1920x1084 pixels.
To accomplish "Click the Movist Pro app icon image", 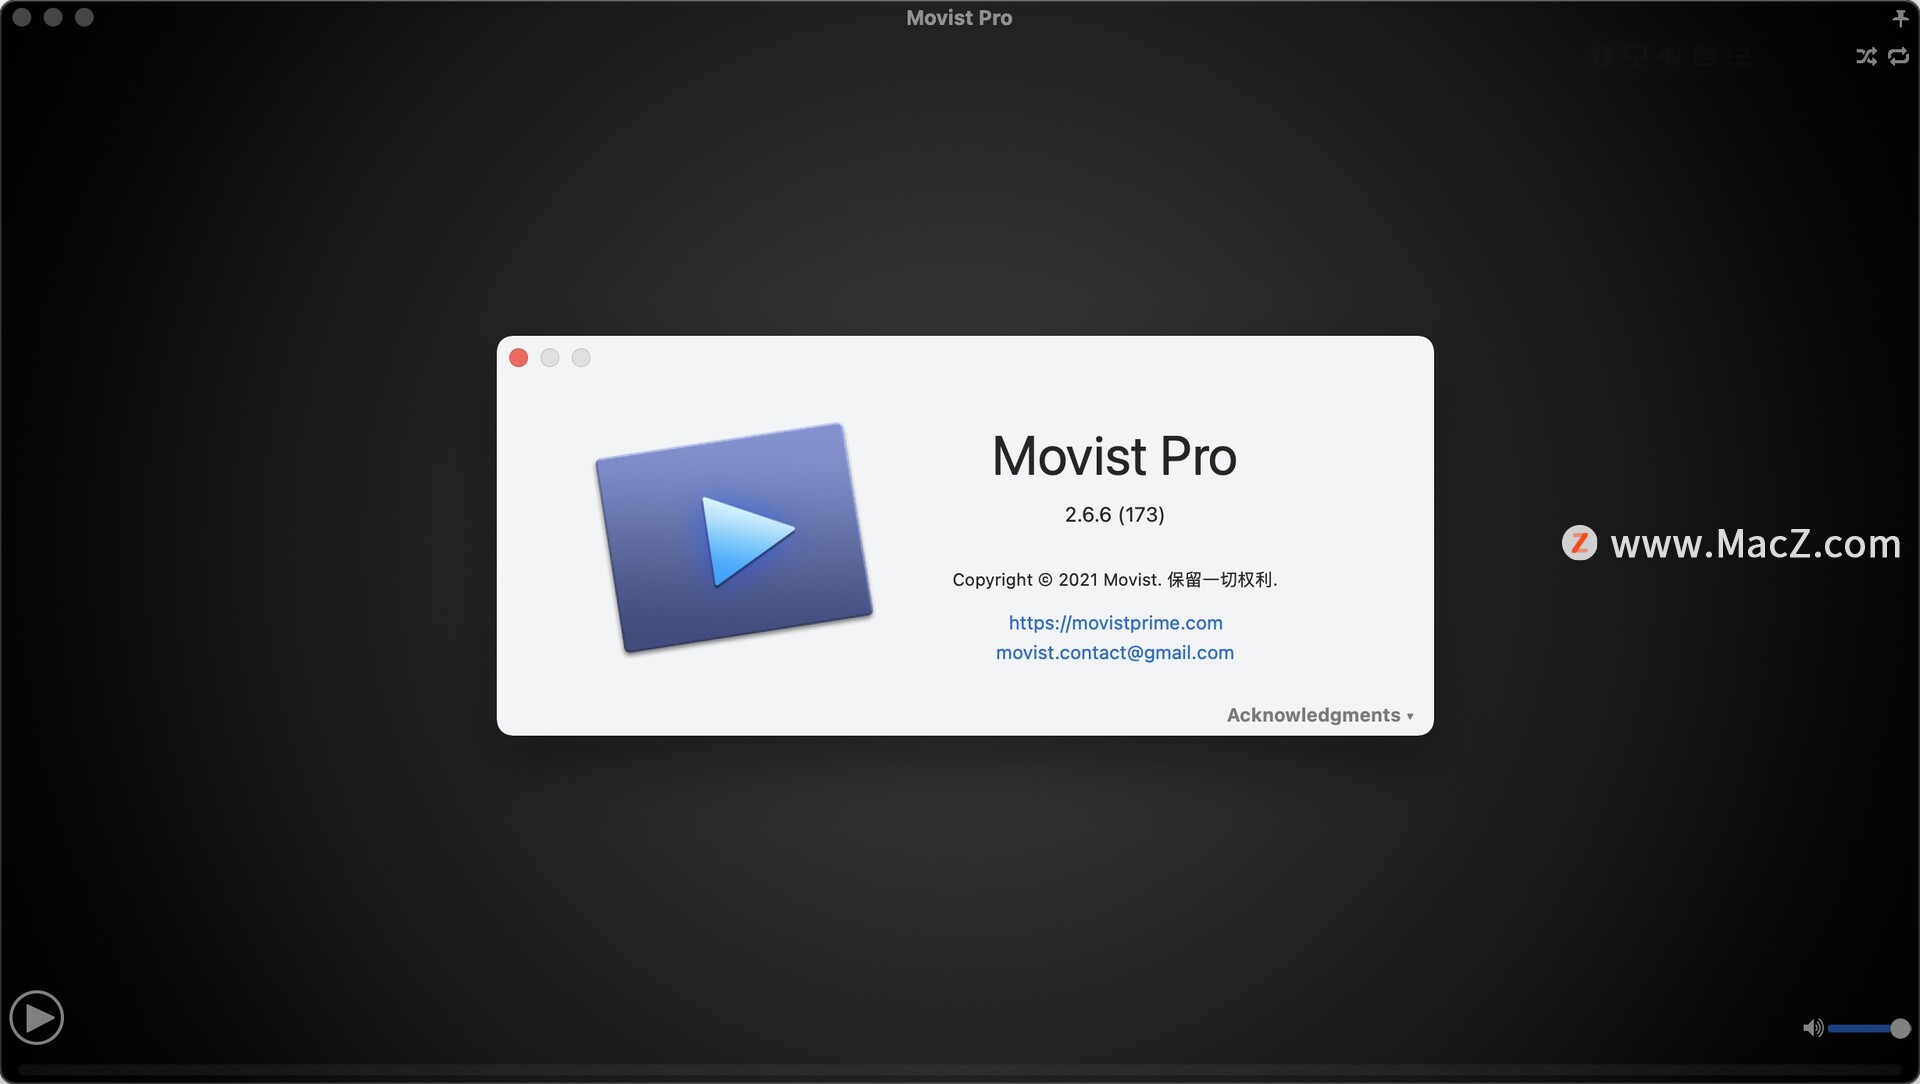I will coord(734,538).
